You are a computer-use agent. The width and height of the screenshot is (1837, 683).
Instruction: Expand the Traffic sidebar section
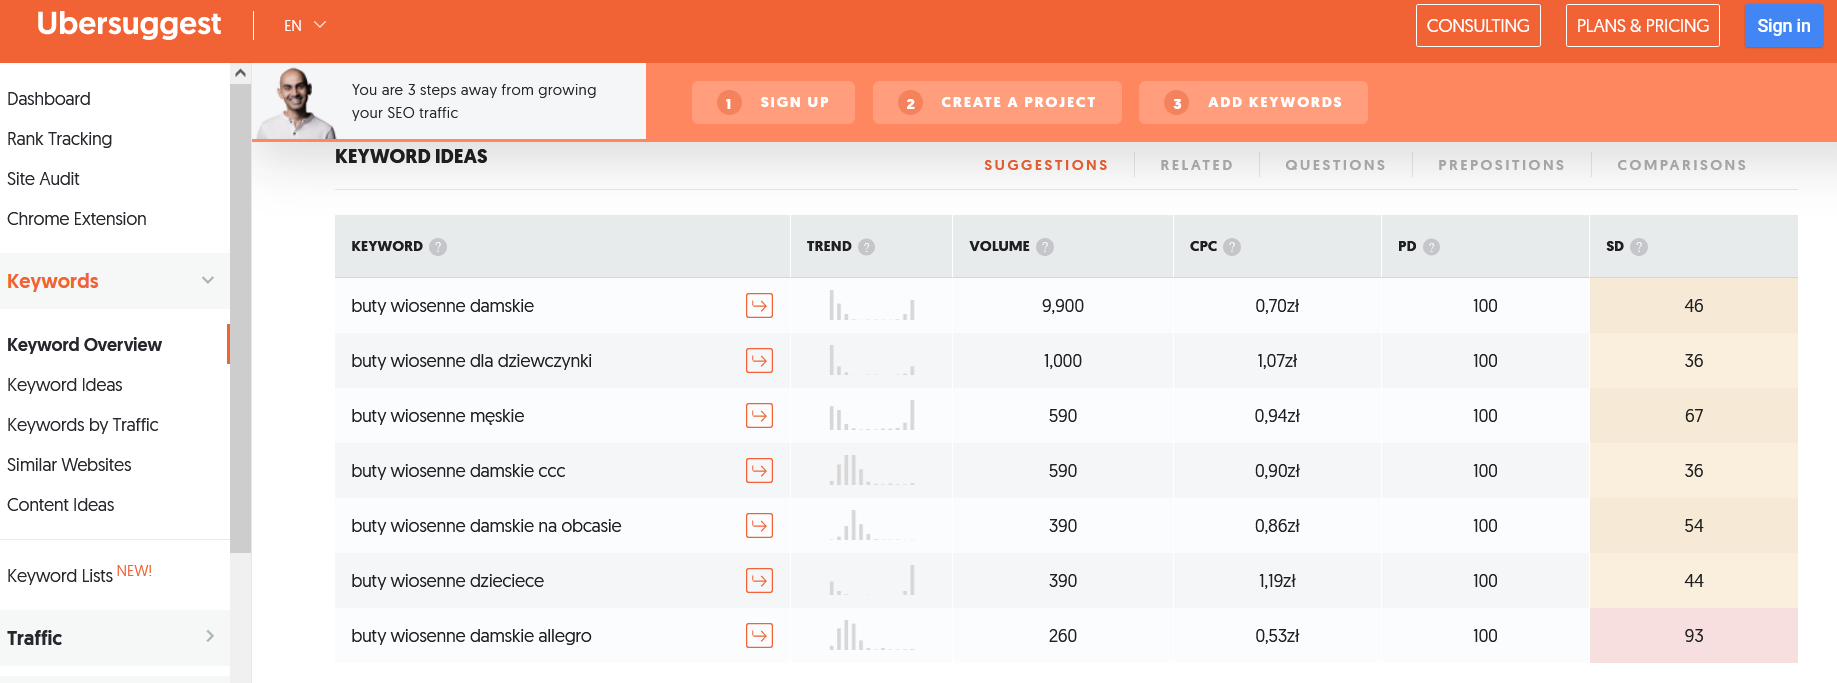click(209, 637)
